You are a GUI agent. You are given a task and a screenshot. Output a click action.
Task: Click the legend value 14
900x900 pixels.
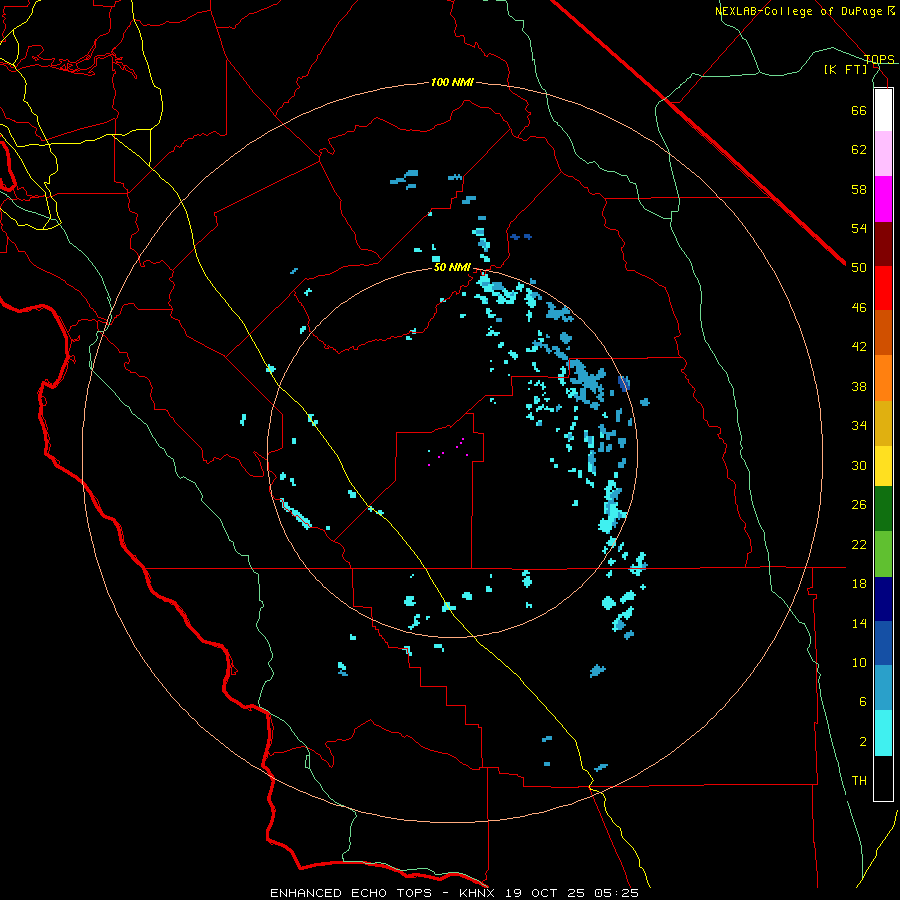pyautogui.click(x=859, y=623)
